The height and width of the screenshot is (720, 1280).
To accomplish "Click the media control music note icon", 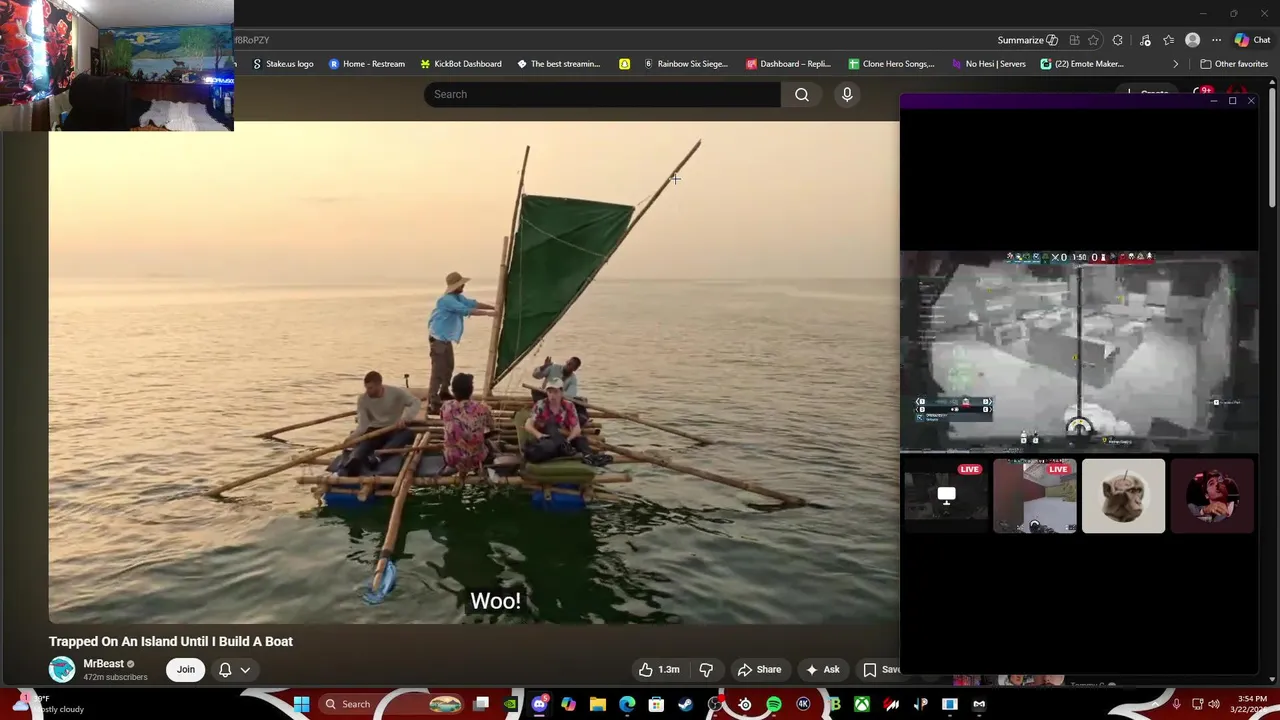I will [x=1145, y=40].
